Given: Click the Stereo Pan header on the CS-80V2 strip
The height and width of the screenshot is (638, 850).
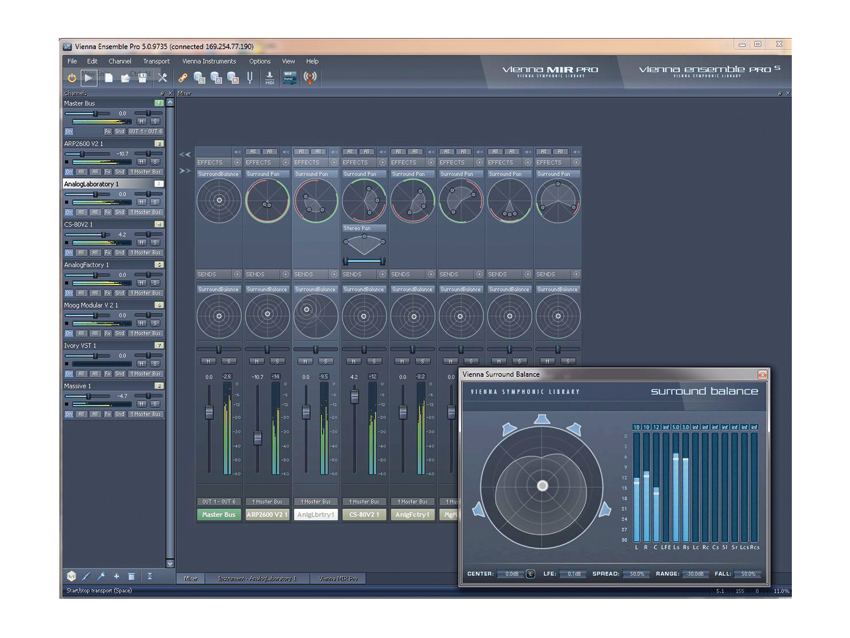Looking at the screenshot, I should [364, 228].
